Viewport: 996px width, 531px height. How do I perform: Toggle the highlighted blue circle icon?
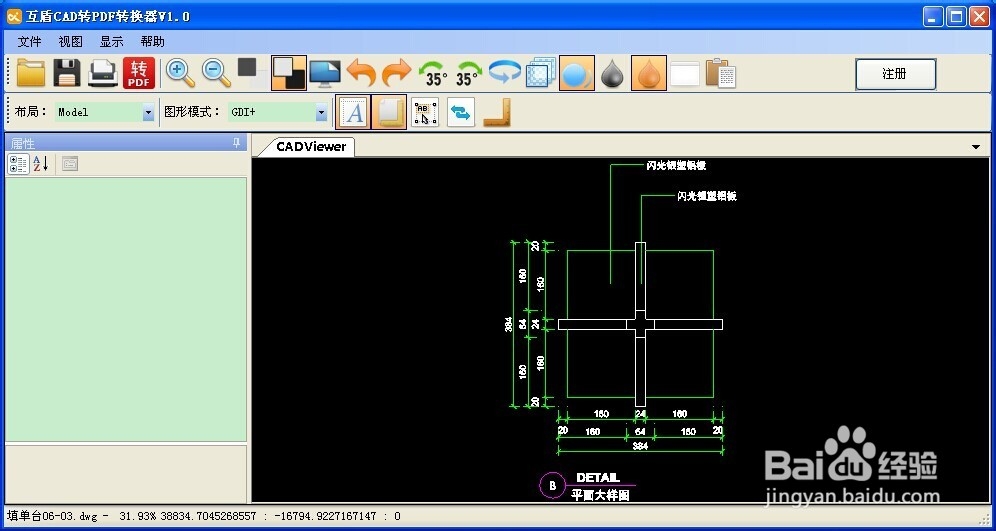point(577,73)
